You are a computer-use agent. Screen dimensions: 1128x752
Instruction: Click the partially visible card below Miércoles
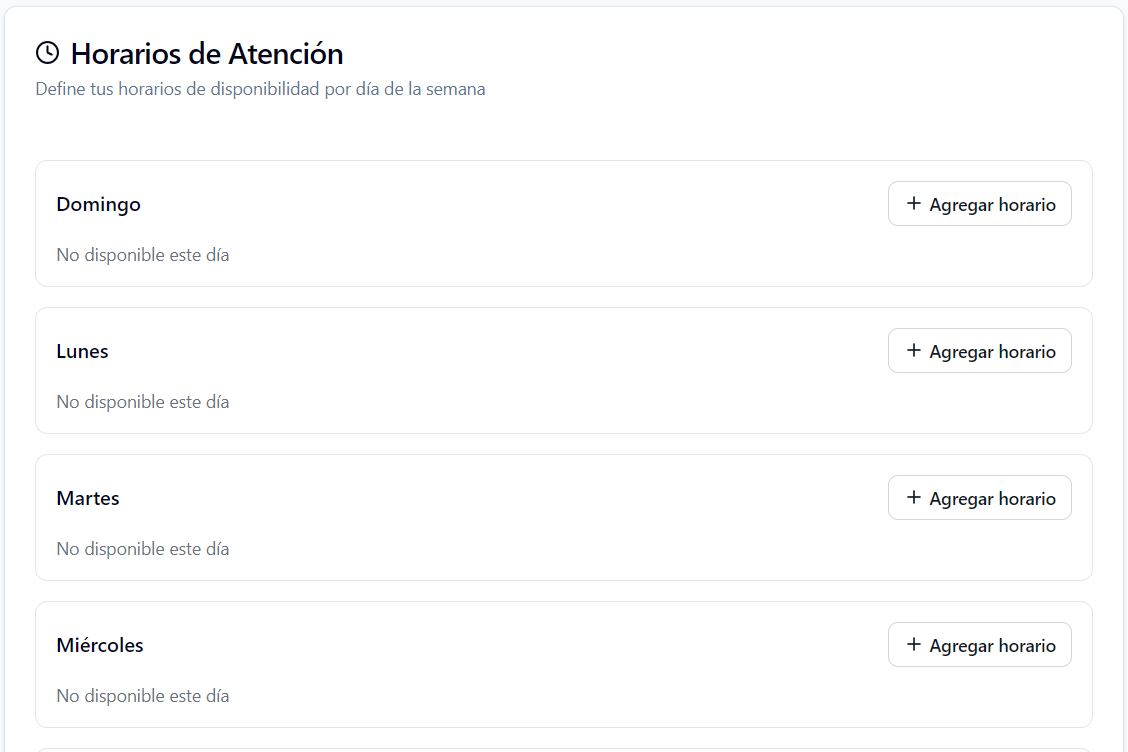(x=564, y=749)
